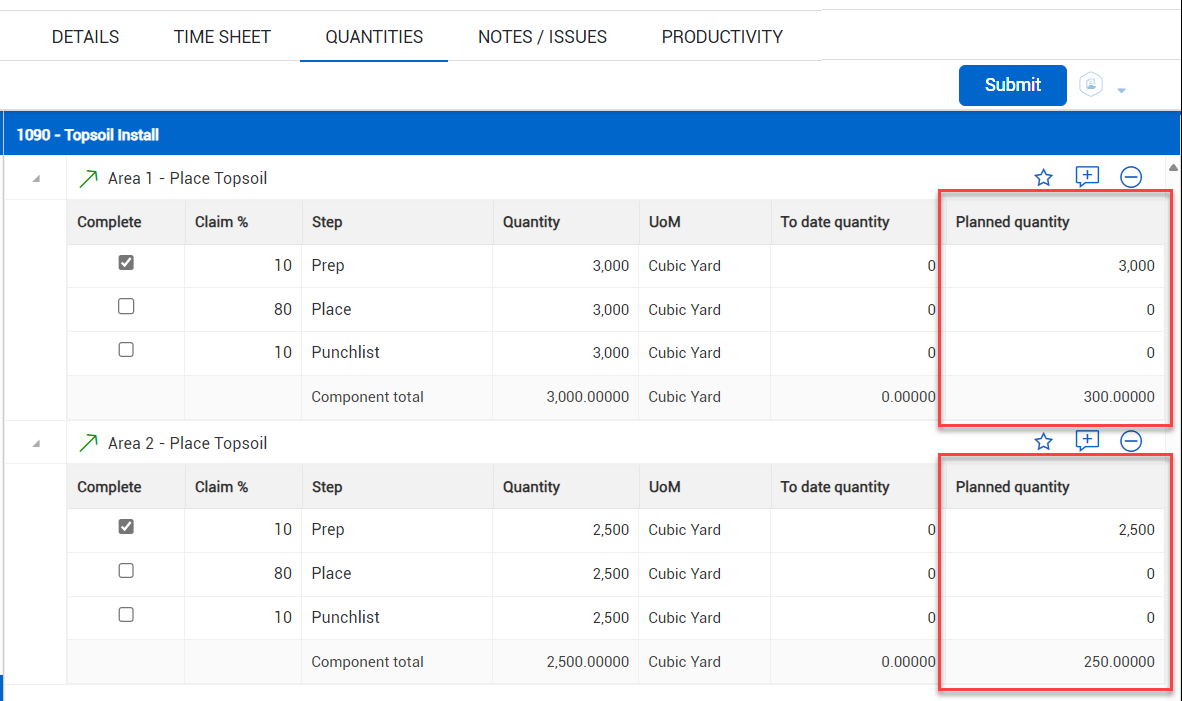Select Area 1 Place planned quantity cell
The width and height of the screenshot is (1182, 701).
pos(1053,310)
